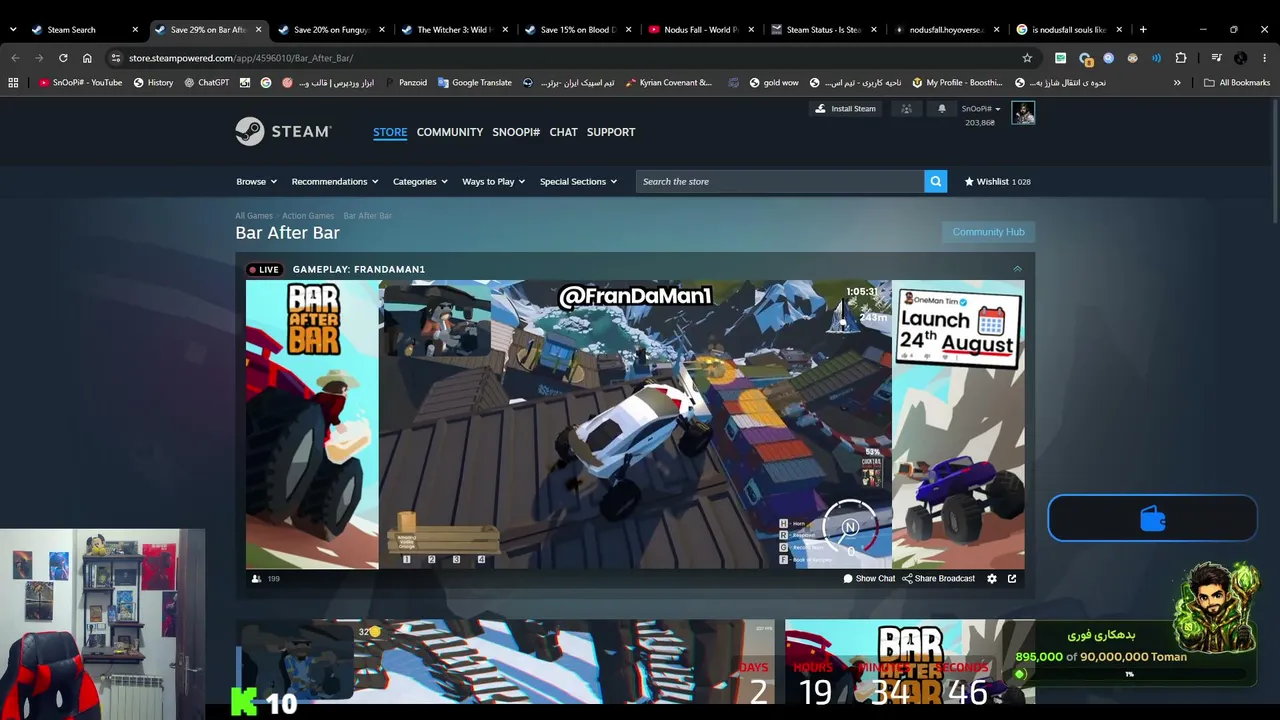Viewport: 1280px width, 720px height.
Task: Open the Panzoid bookmark
Action: click(405, 82)
